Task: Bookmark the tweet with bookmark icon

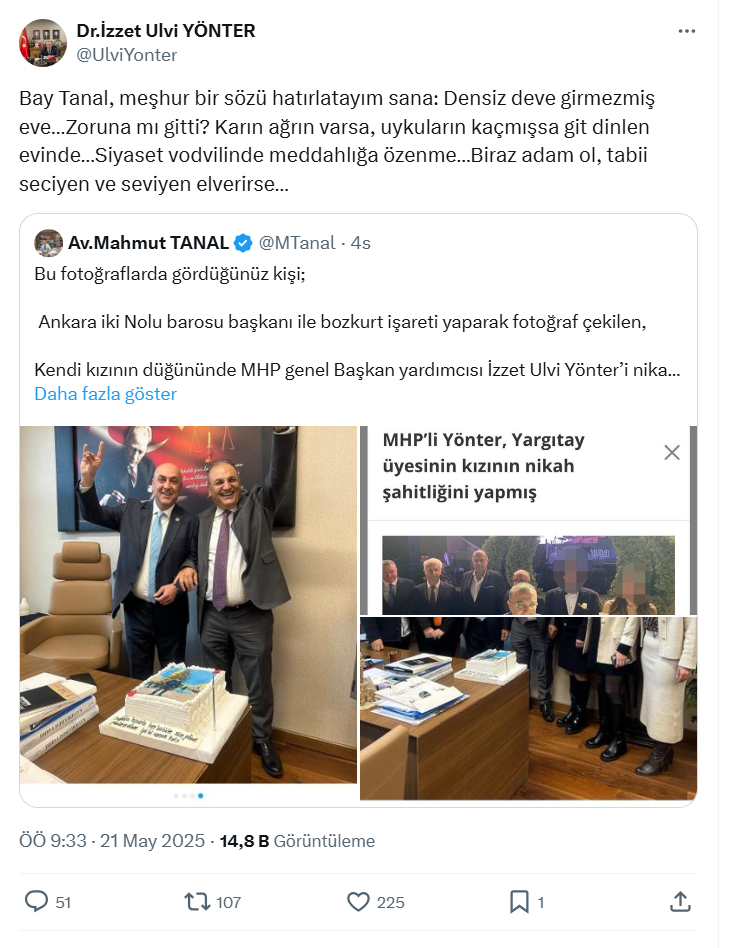Action: point(519,902)
